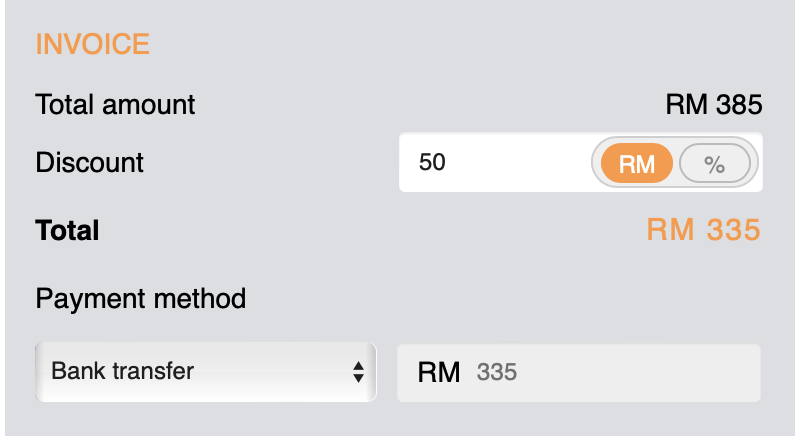Select the RM discount type toggle
This screenshot has width=800, height=438.
click(x=636, y=163)
